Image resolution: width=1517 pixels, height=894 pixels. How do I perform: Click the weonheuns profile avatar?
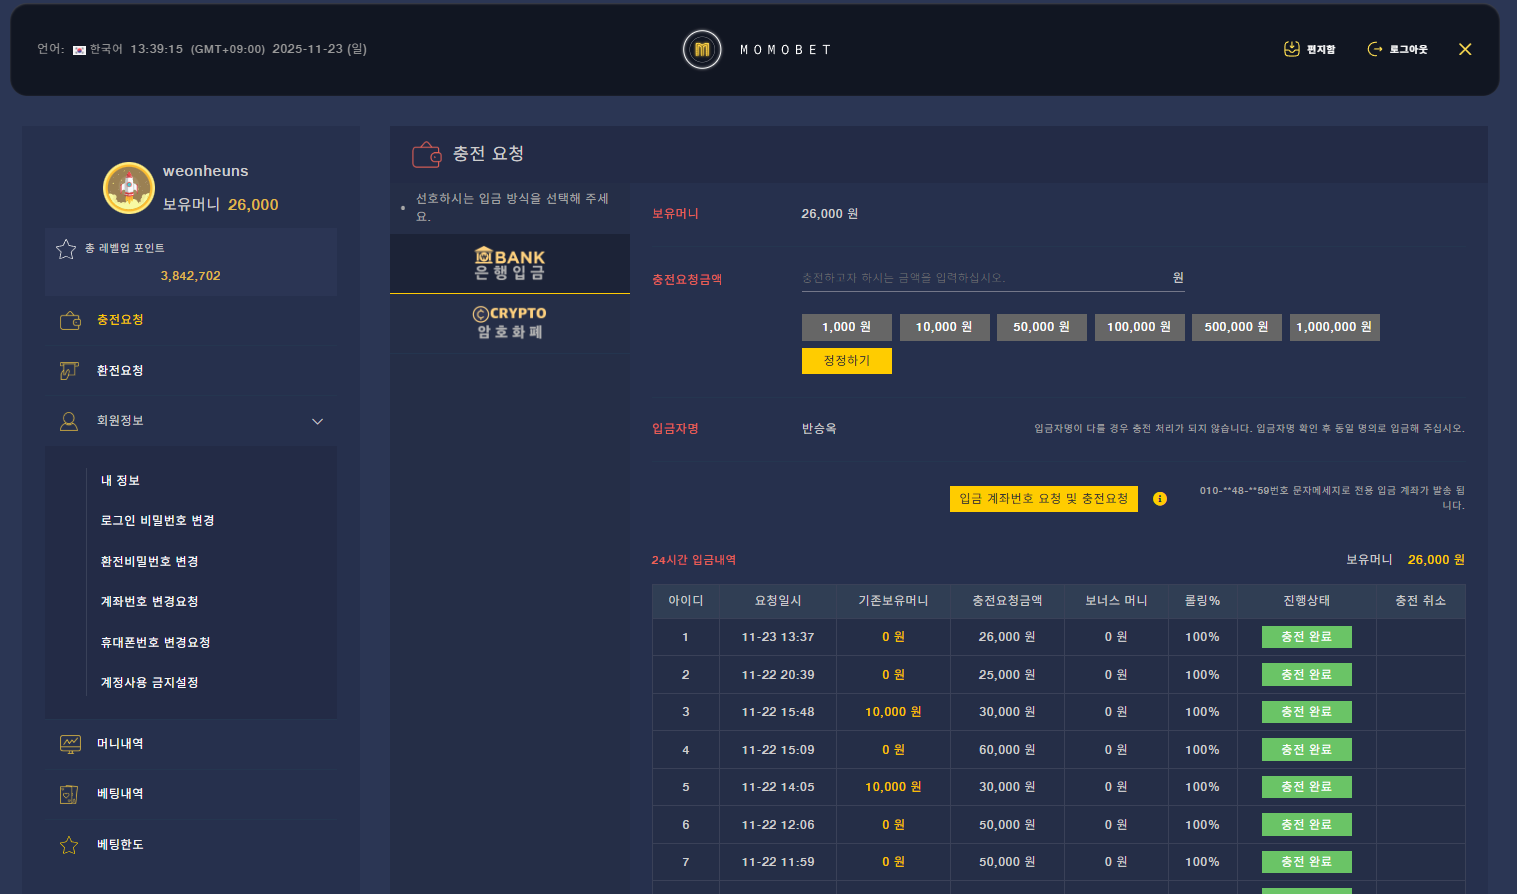pyautogui.click(x=129, y=188)
